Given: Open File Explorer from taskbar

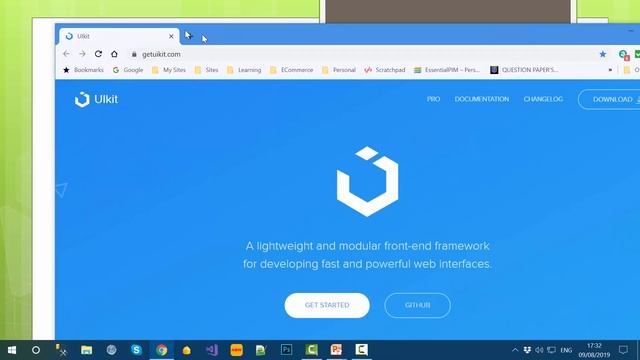Looking at the screenshot, I should 87,350.
